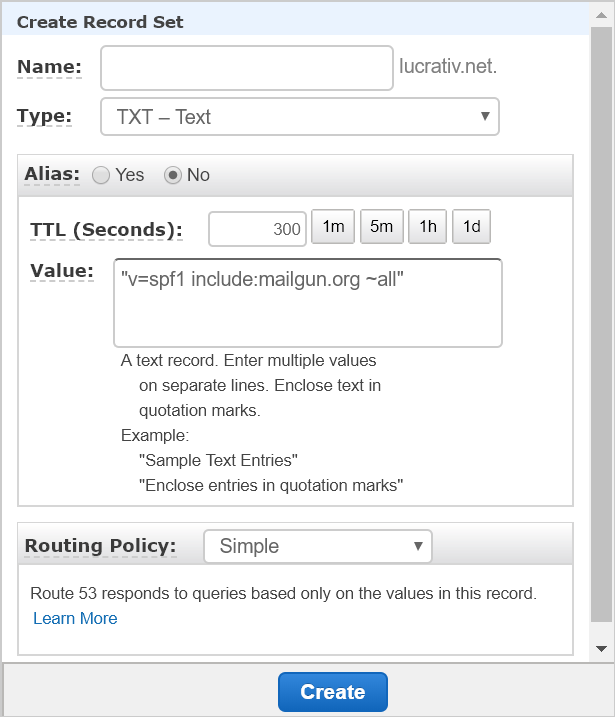The width and height of the screenshot is (616, 718).
Task: Click the TTL (Seconds) label
Action: 106,229
